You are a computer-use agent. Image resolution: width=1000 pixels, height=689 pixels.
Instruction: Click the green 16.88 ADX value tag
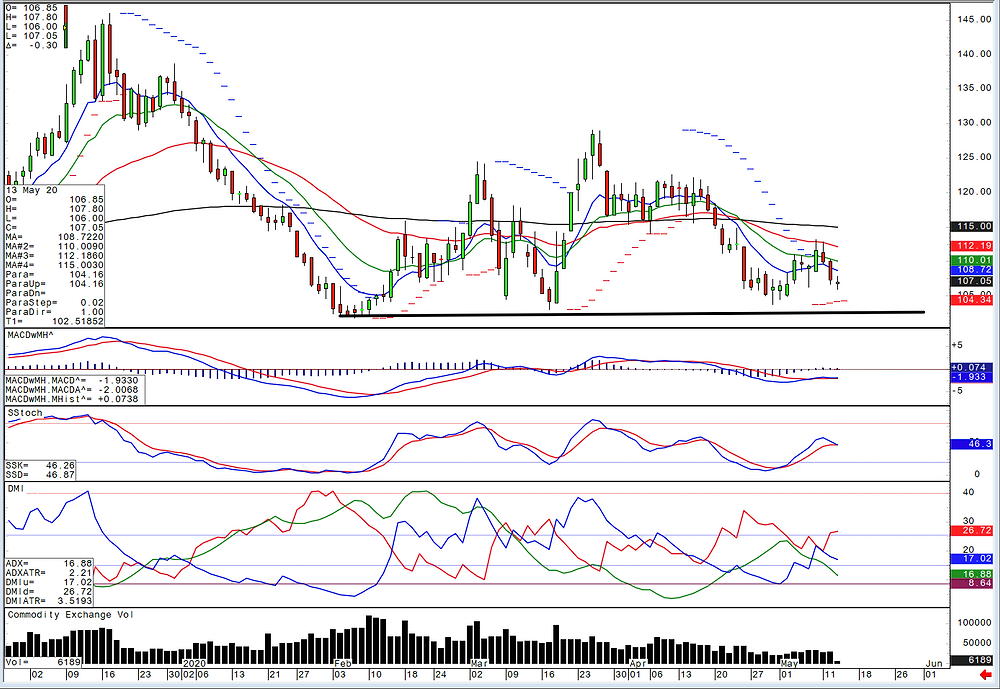(x=972, y=574)
